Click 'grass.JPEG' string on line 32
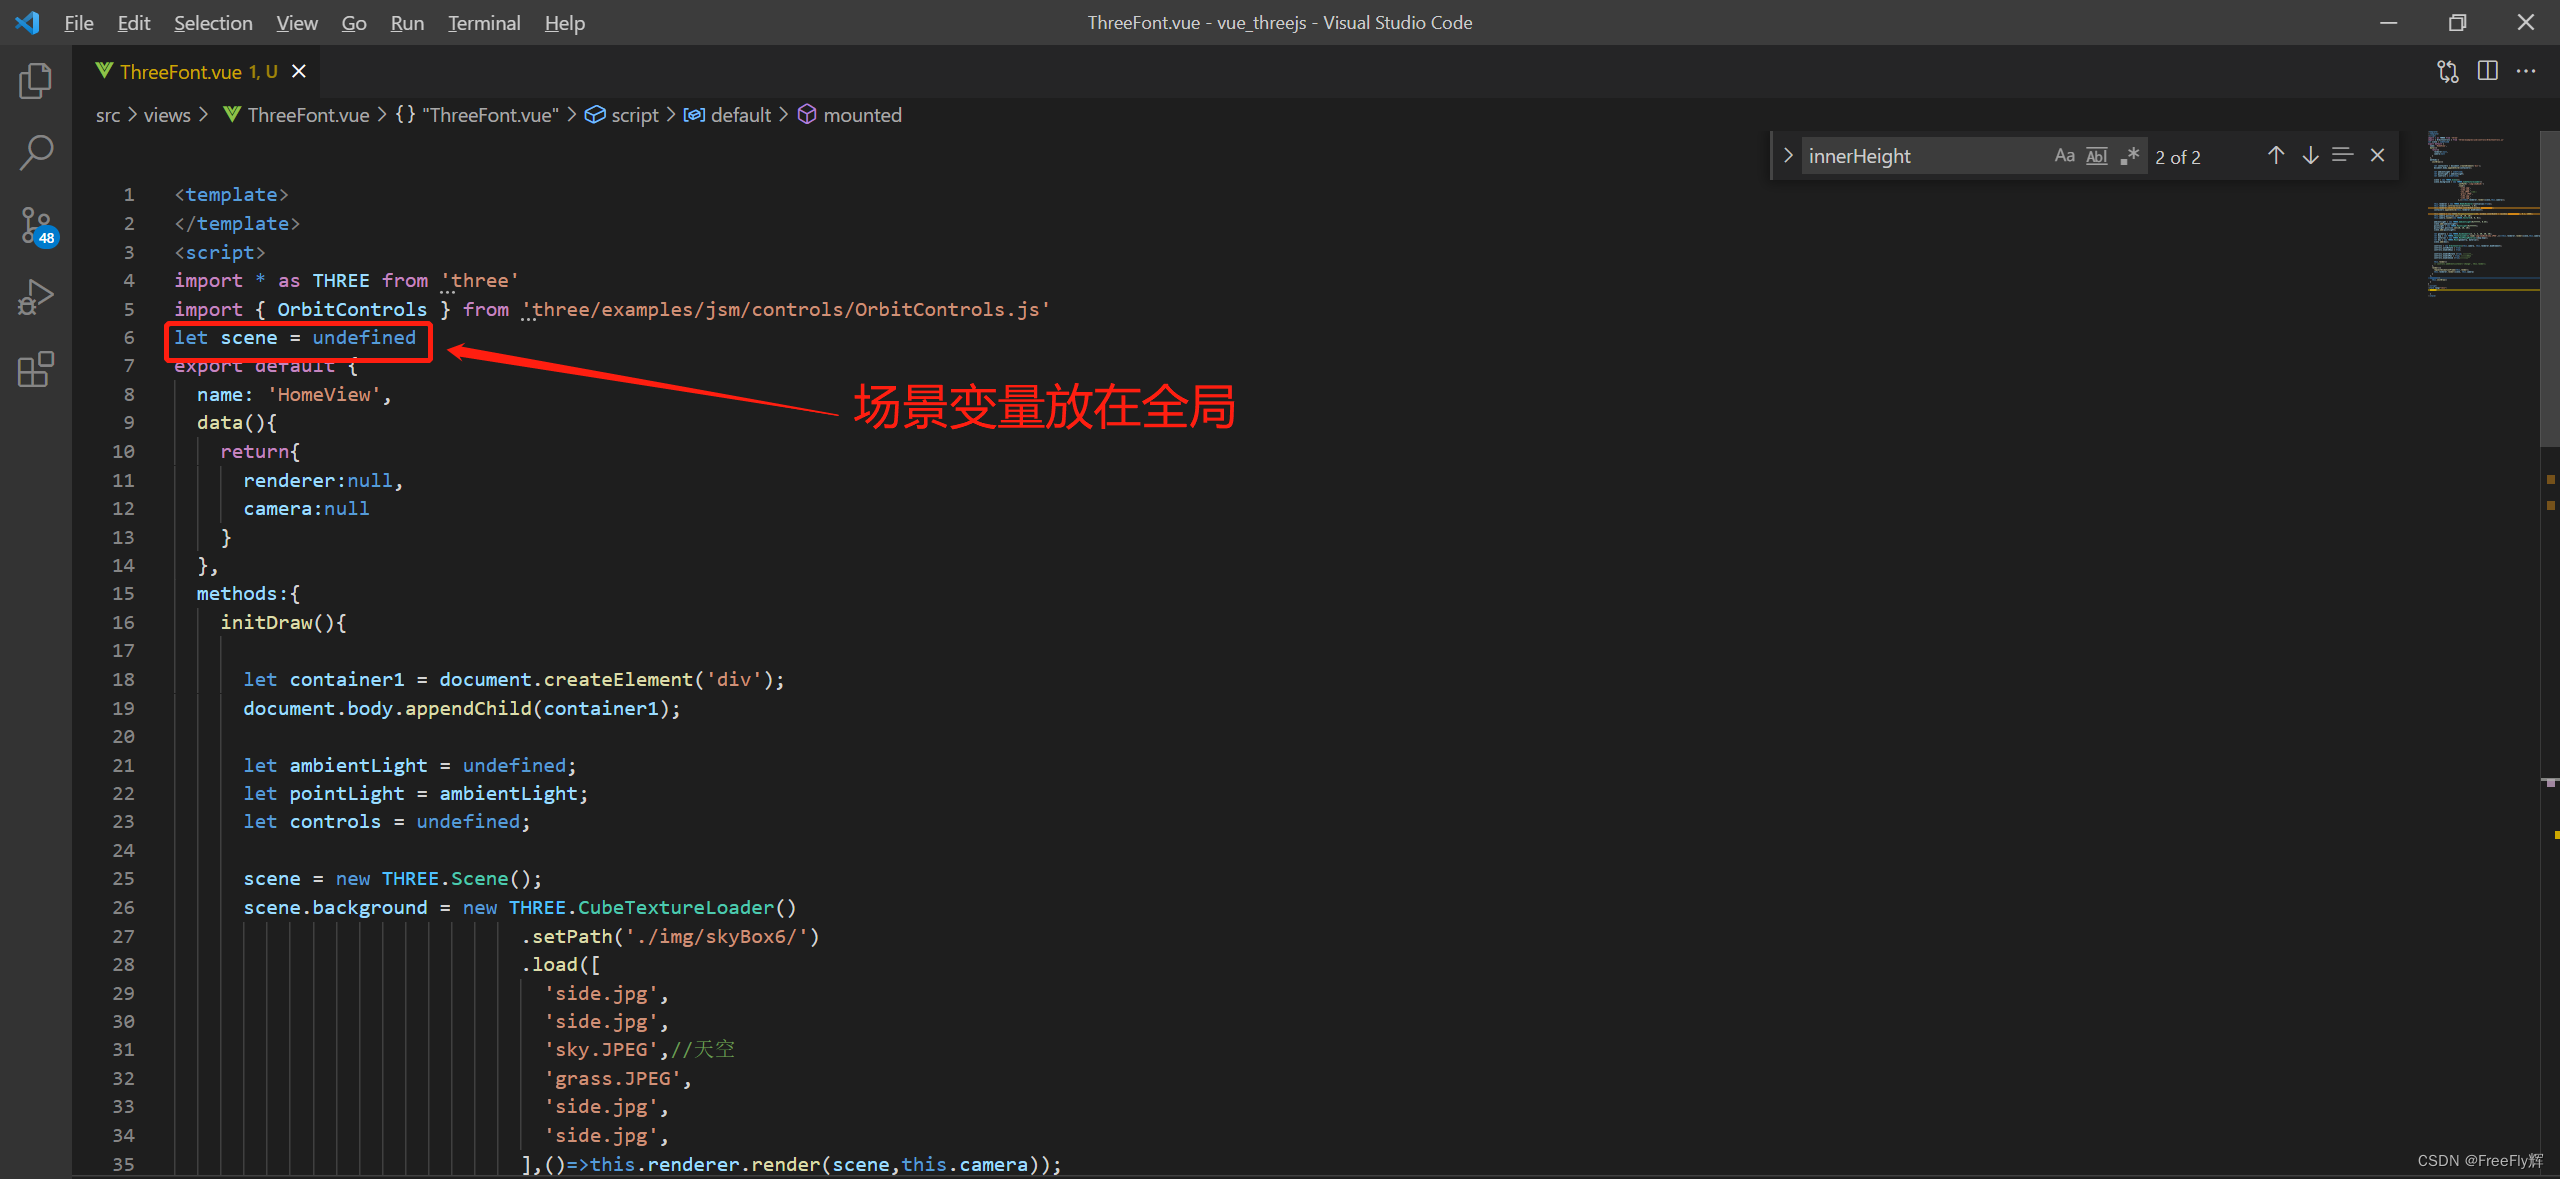This screenshot has height=1179, width=2560. click(613, 1078)
